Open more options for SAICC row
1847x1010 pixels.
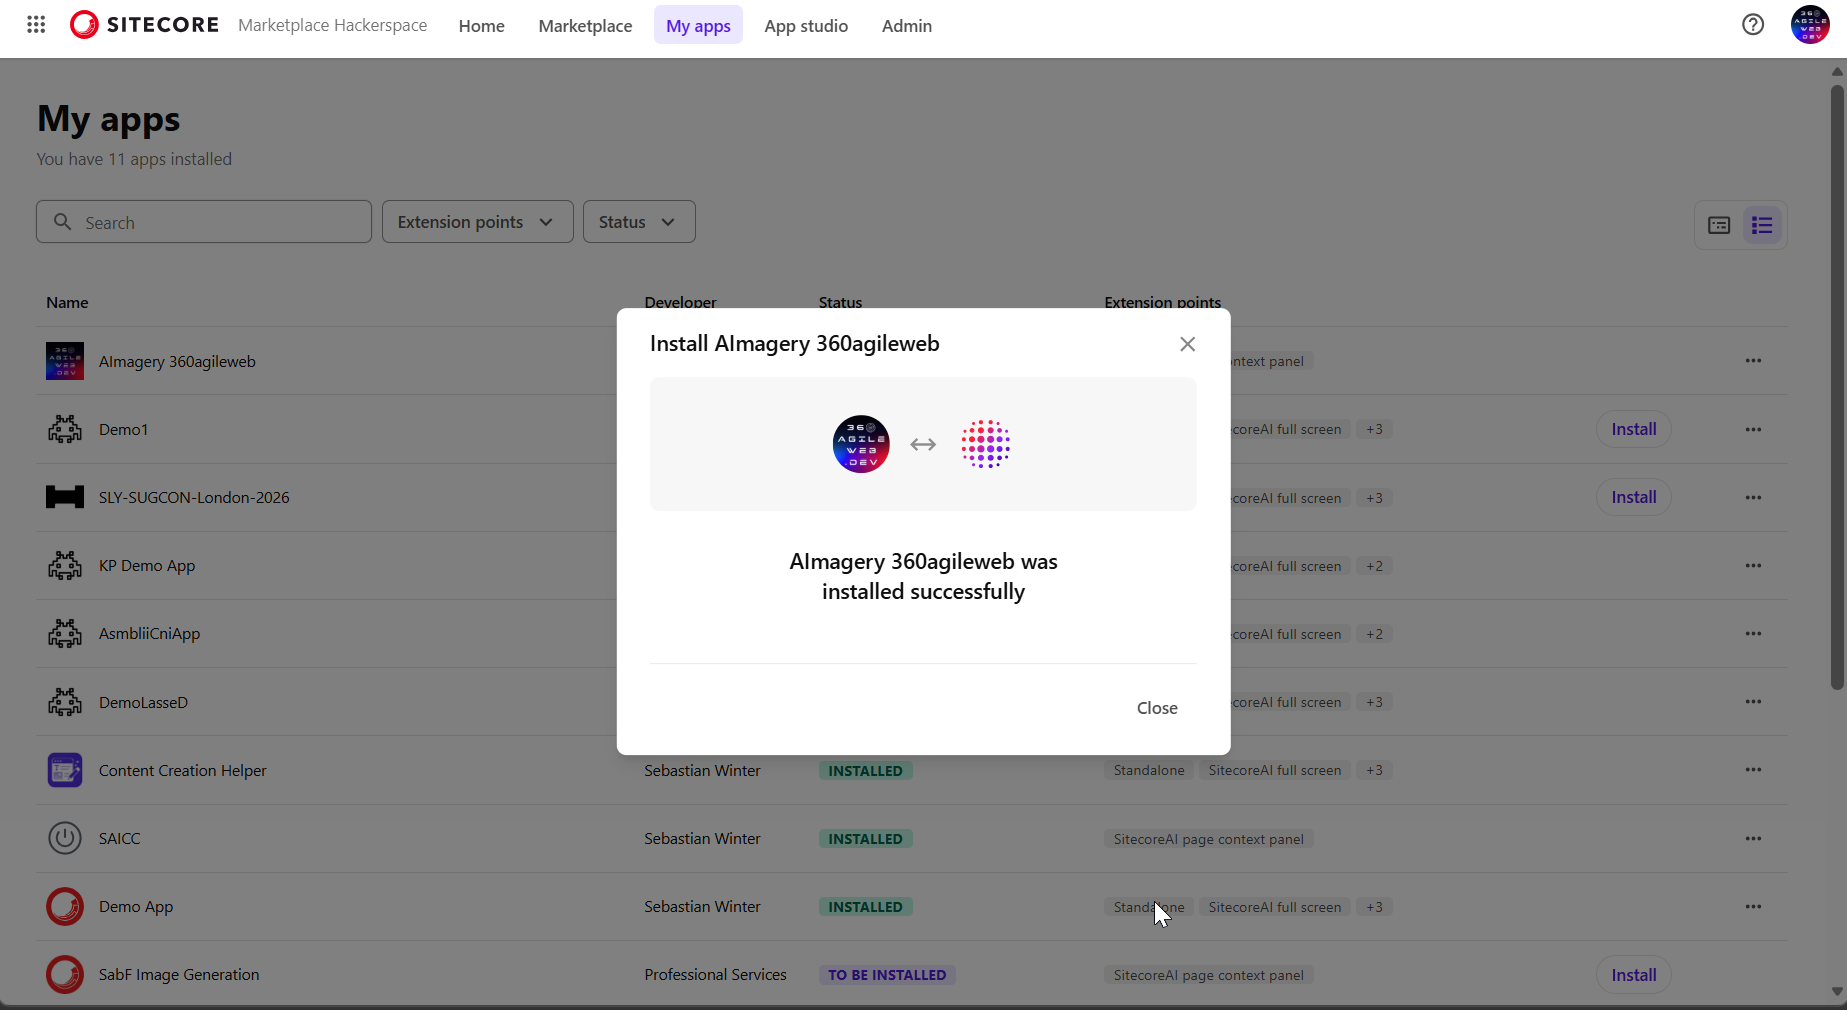click(x=1753, y=839)
